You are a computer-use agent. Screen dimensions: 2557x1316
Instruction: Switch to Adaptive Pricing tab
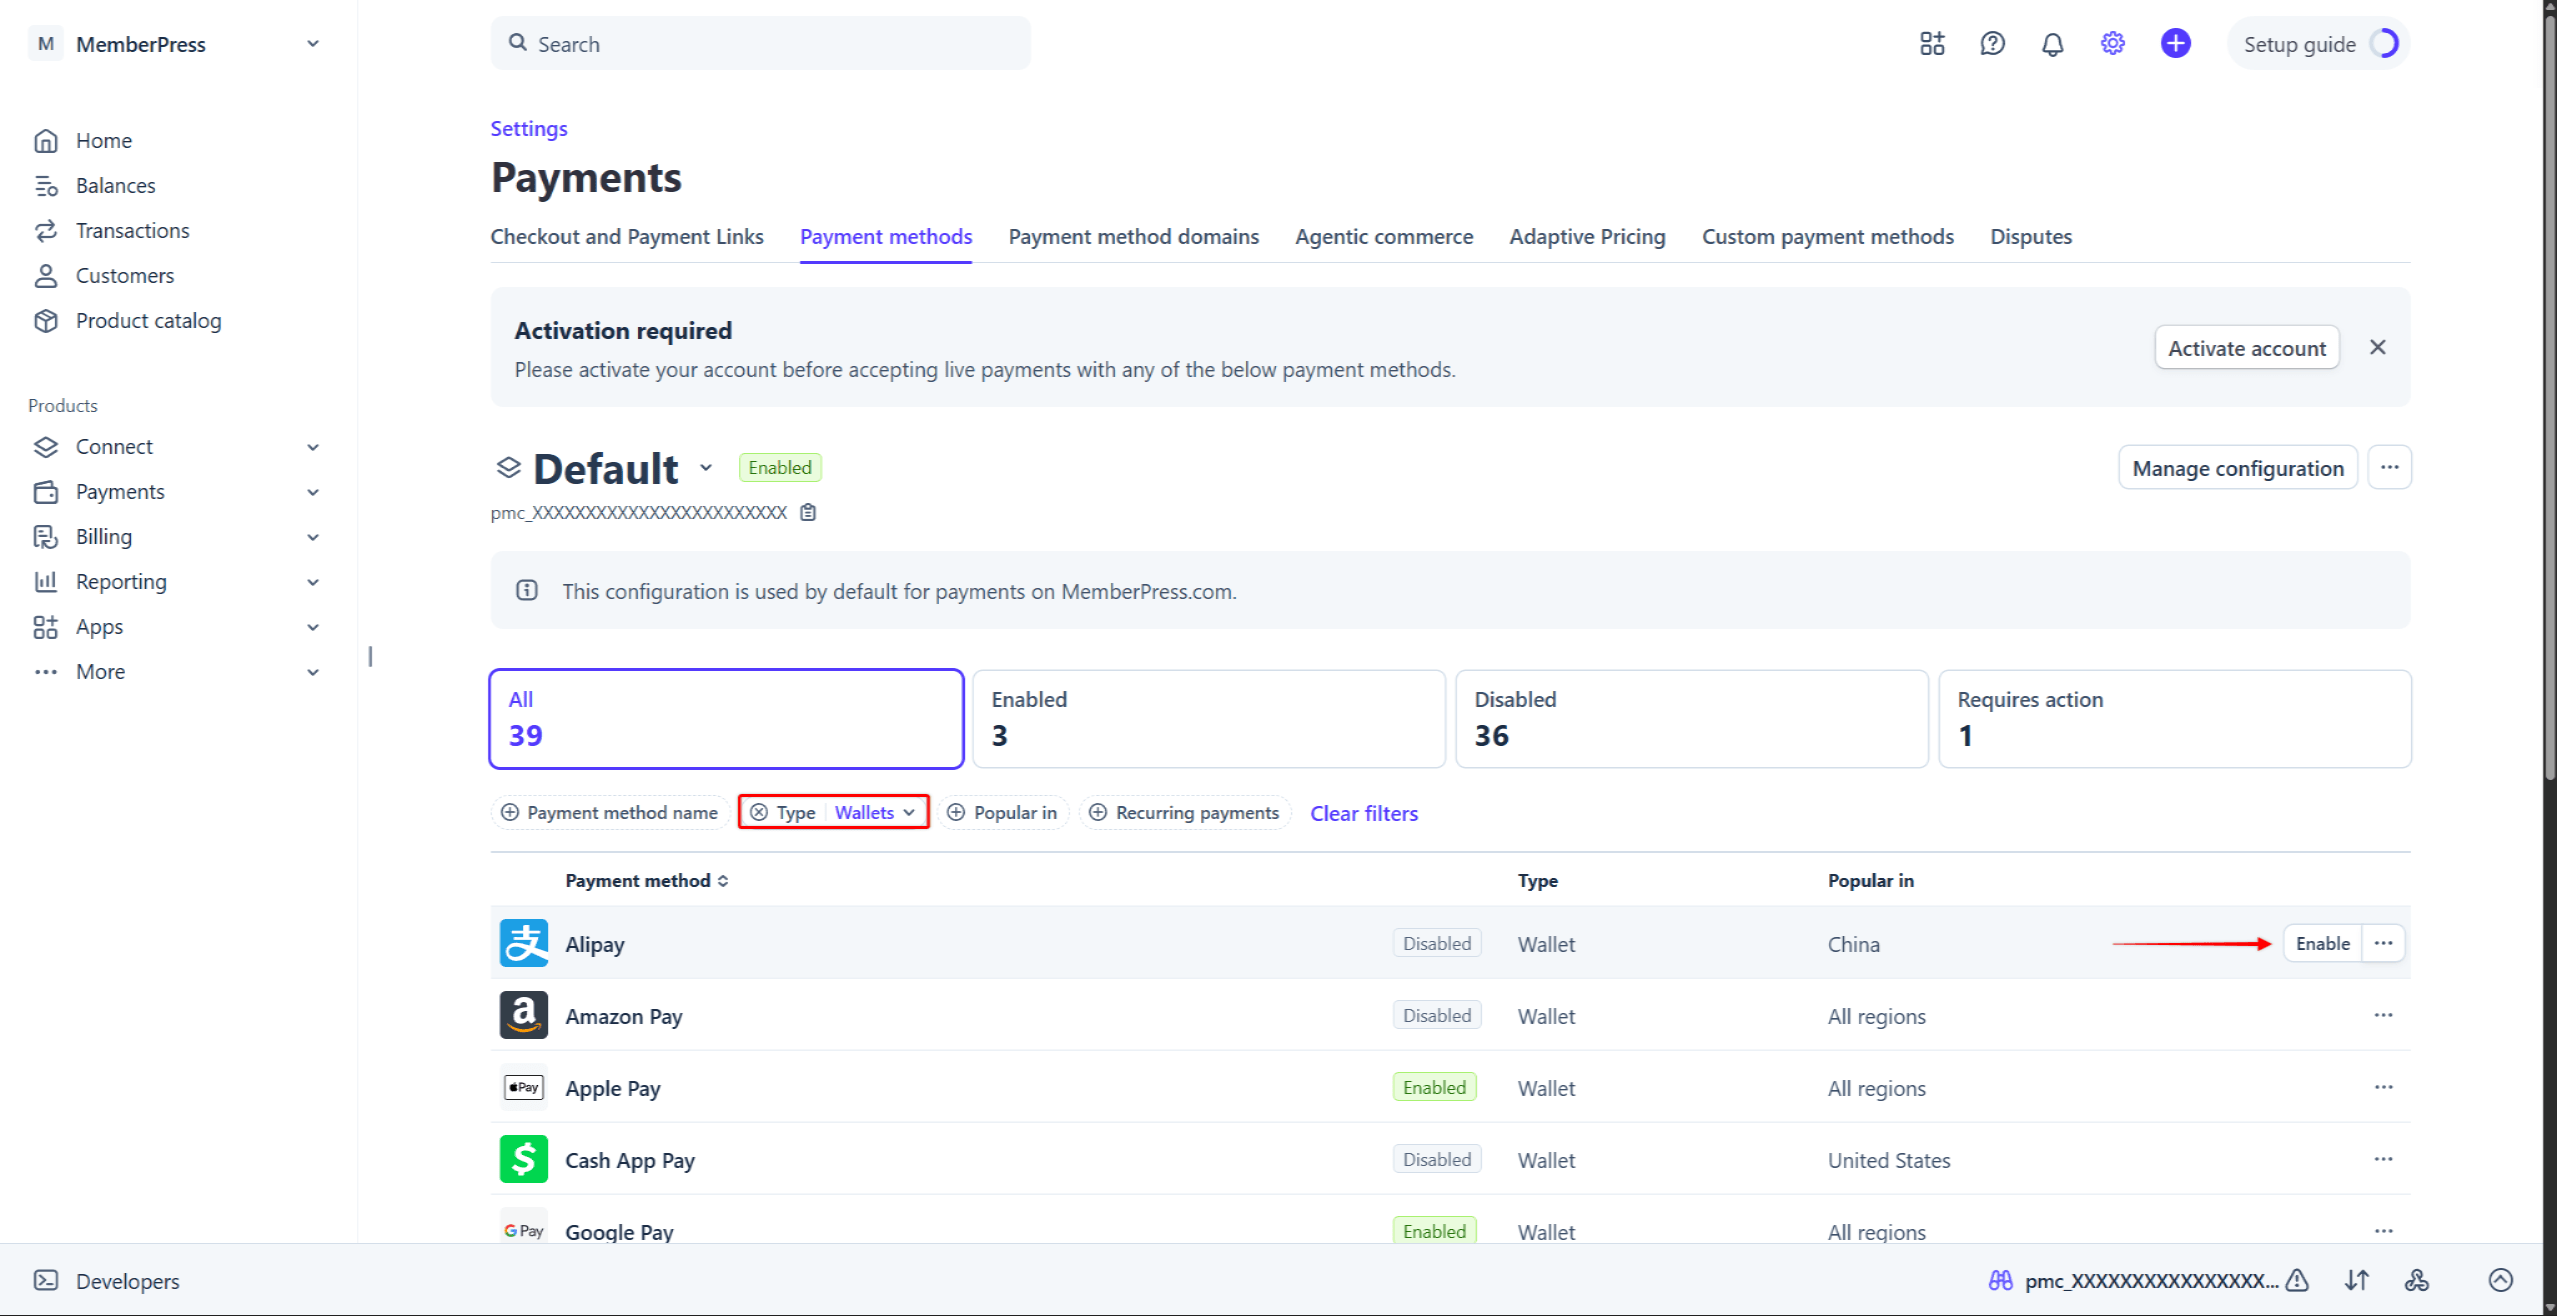1587,237
